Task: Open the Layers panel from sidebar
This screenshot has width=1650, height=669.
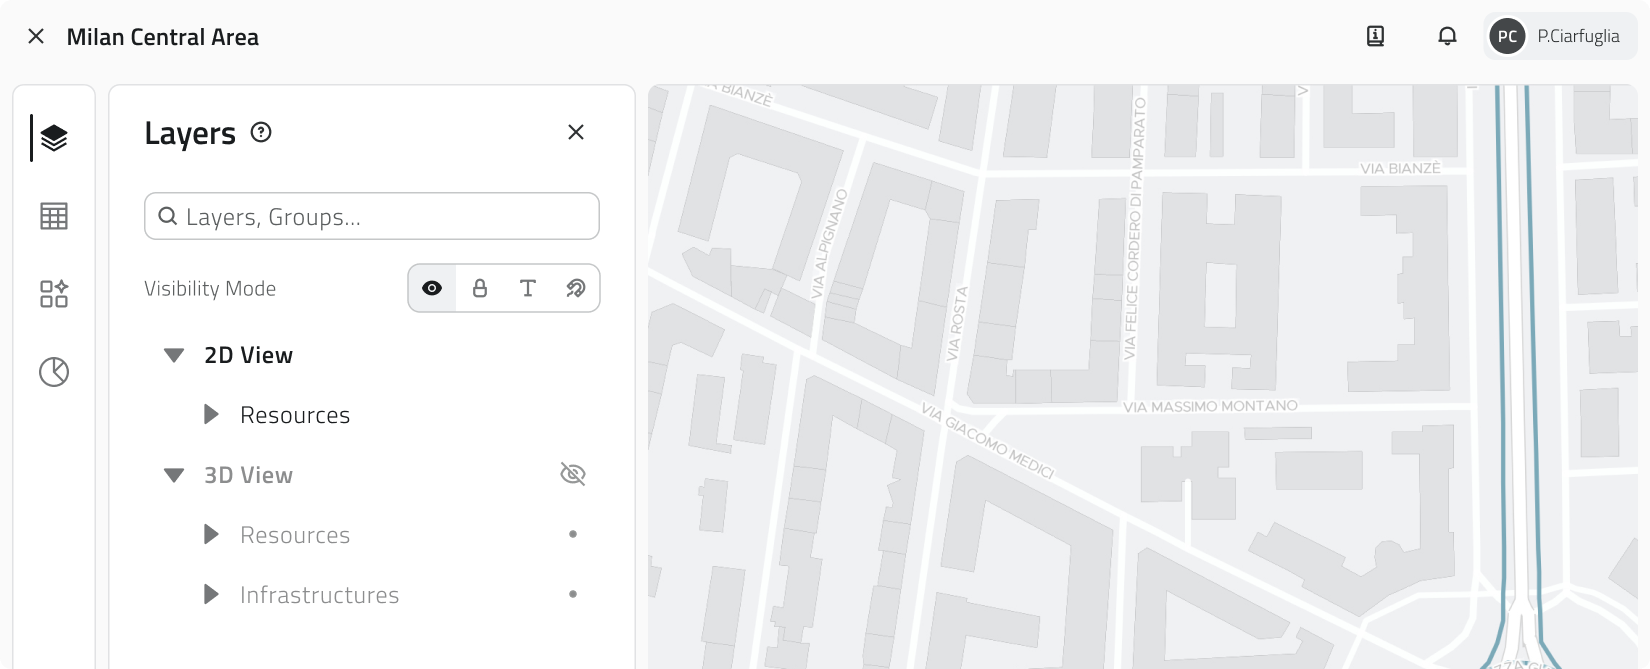Action: click(54, 138)
